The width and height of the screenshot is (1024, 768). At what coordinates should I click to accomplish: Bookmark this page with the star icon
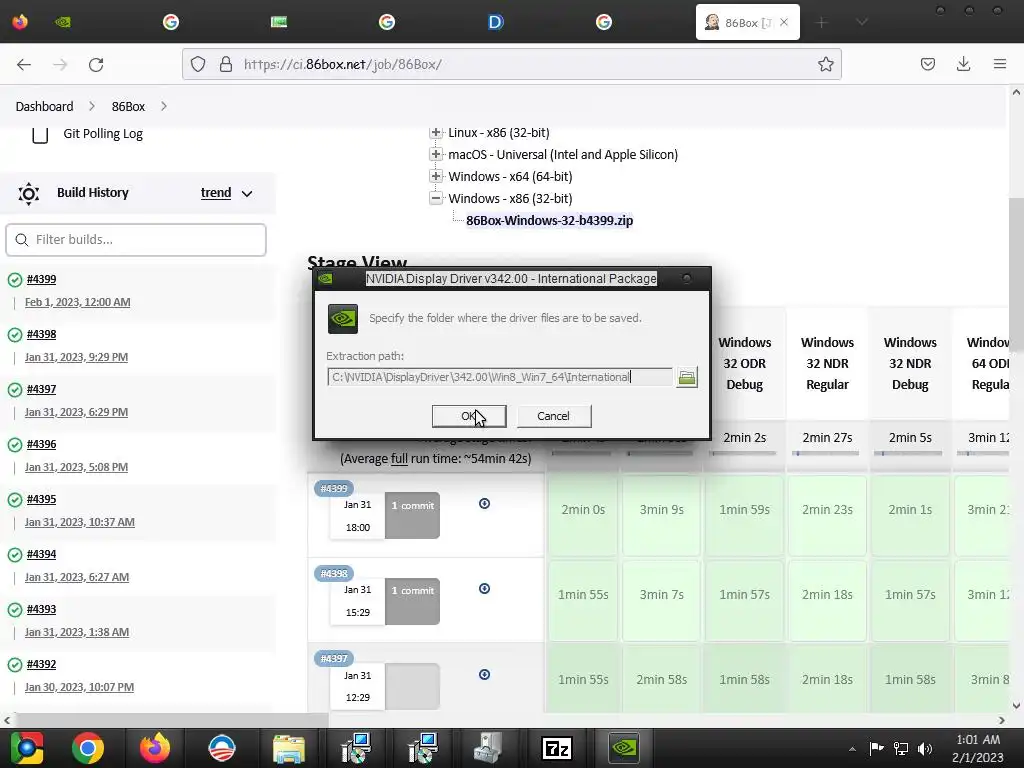(x=825, y=64)
